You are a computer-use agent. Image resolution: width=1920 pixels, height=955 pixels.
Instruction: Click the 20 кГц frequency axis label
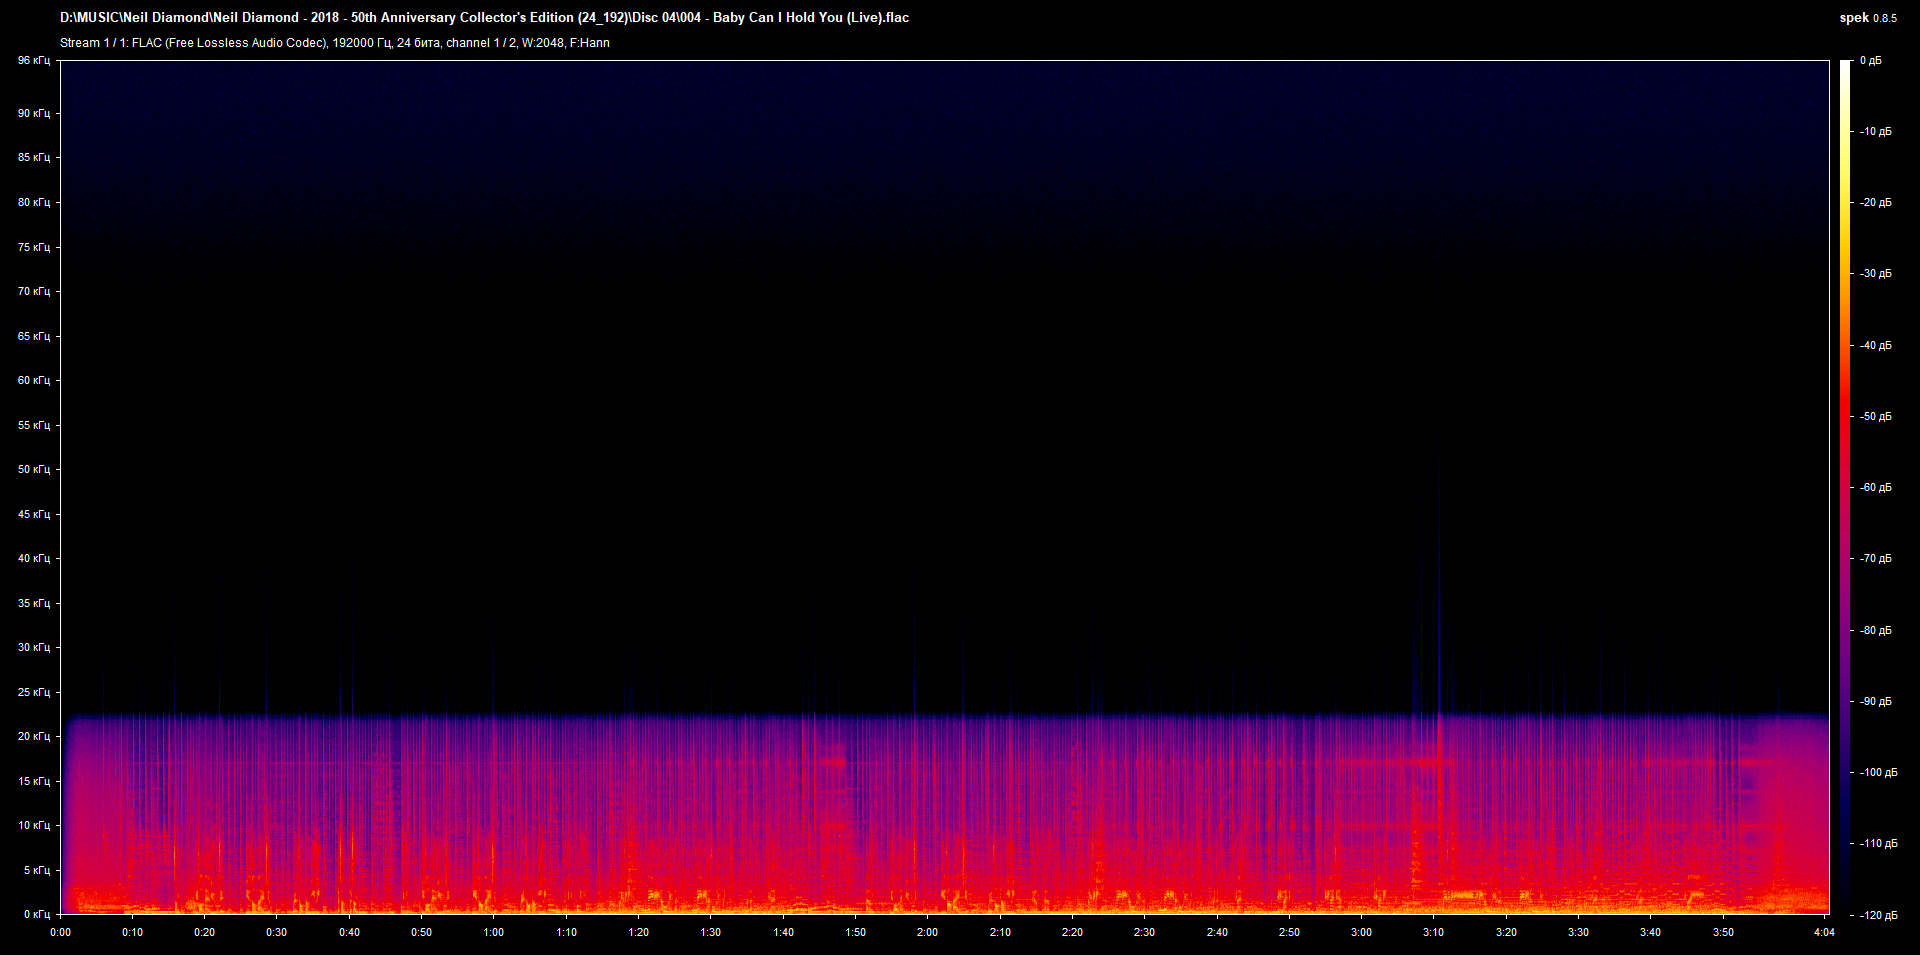(x=33, y=737)
